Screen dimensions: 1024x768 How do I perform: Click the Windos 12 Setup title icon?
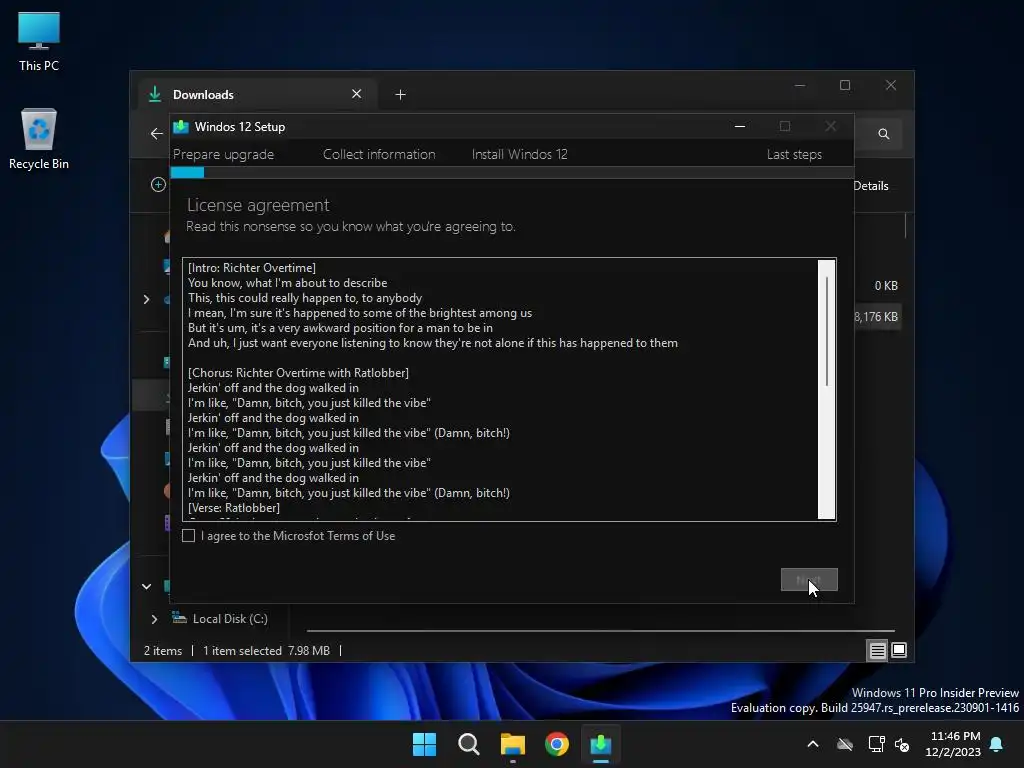click(181, 127)
